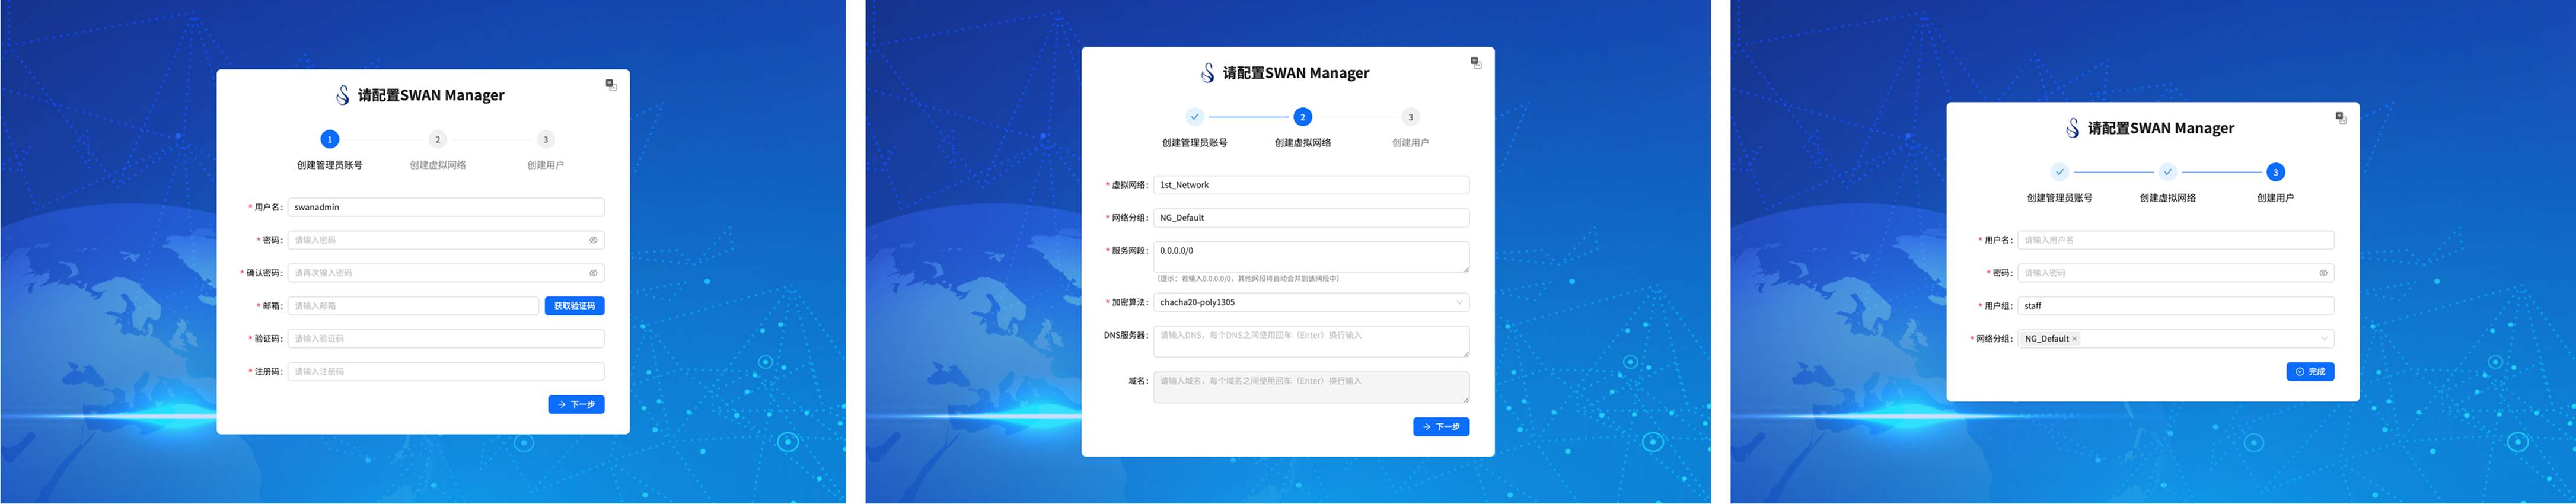Viewport: 2576px width, 504px height.
Task: Click the 完成 button
Action: [x=2309, y=372]
